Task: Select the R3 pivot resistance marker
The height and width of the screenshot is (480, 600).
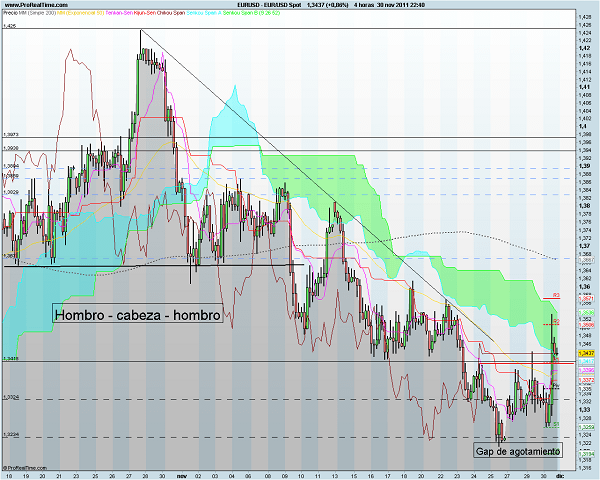Action: click(556, 295)
